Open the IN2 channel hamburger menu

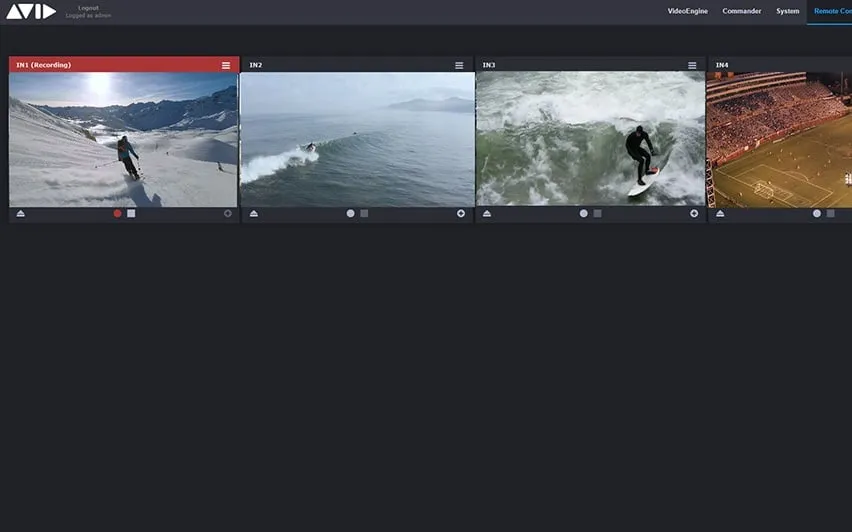tap(459, 65)
